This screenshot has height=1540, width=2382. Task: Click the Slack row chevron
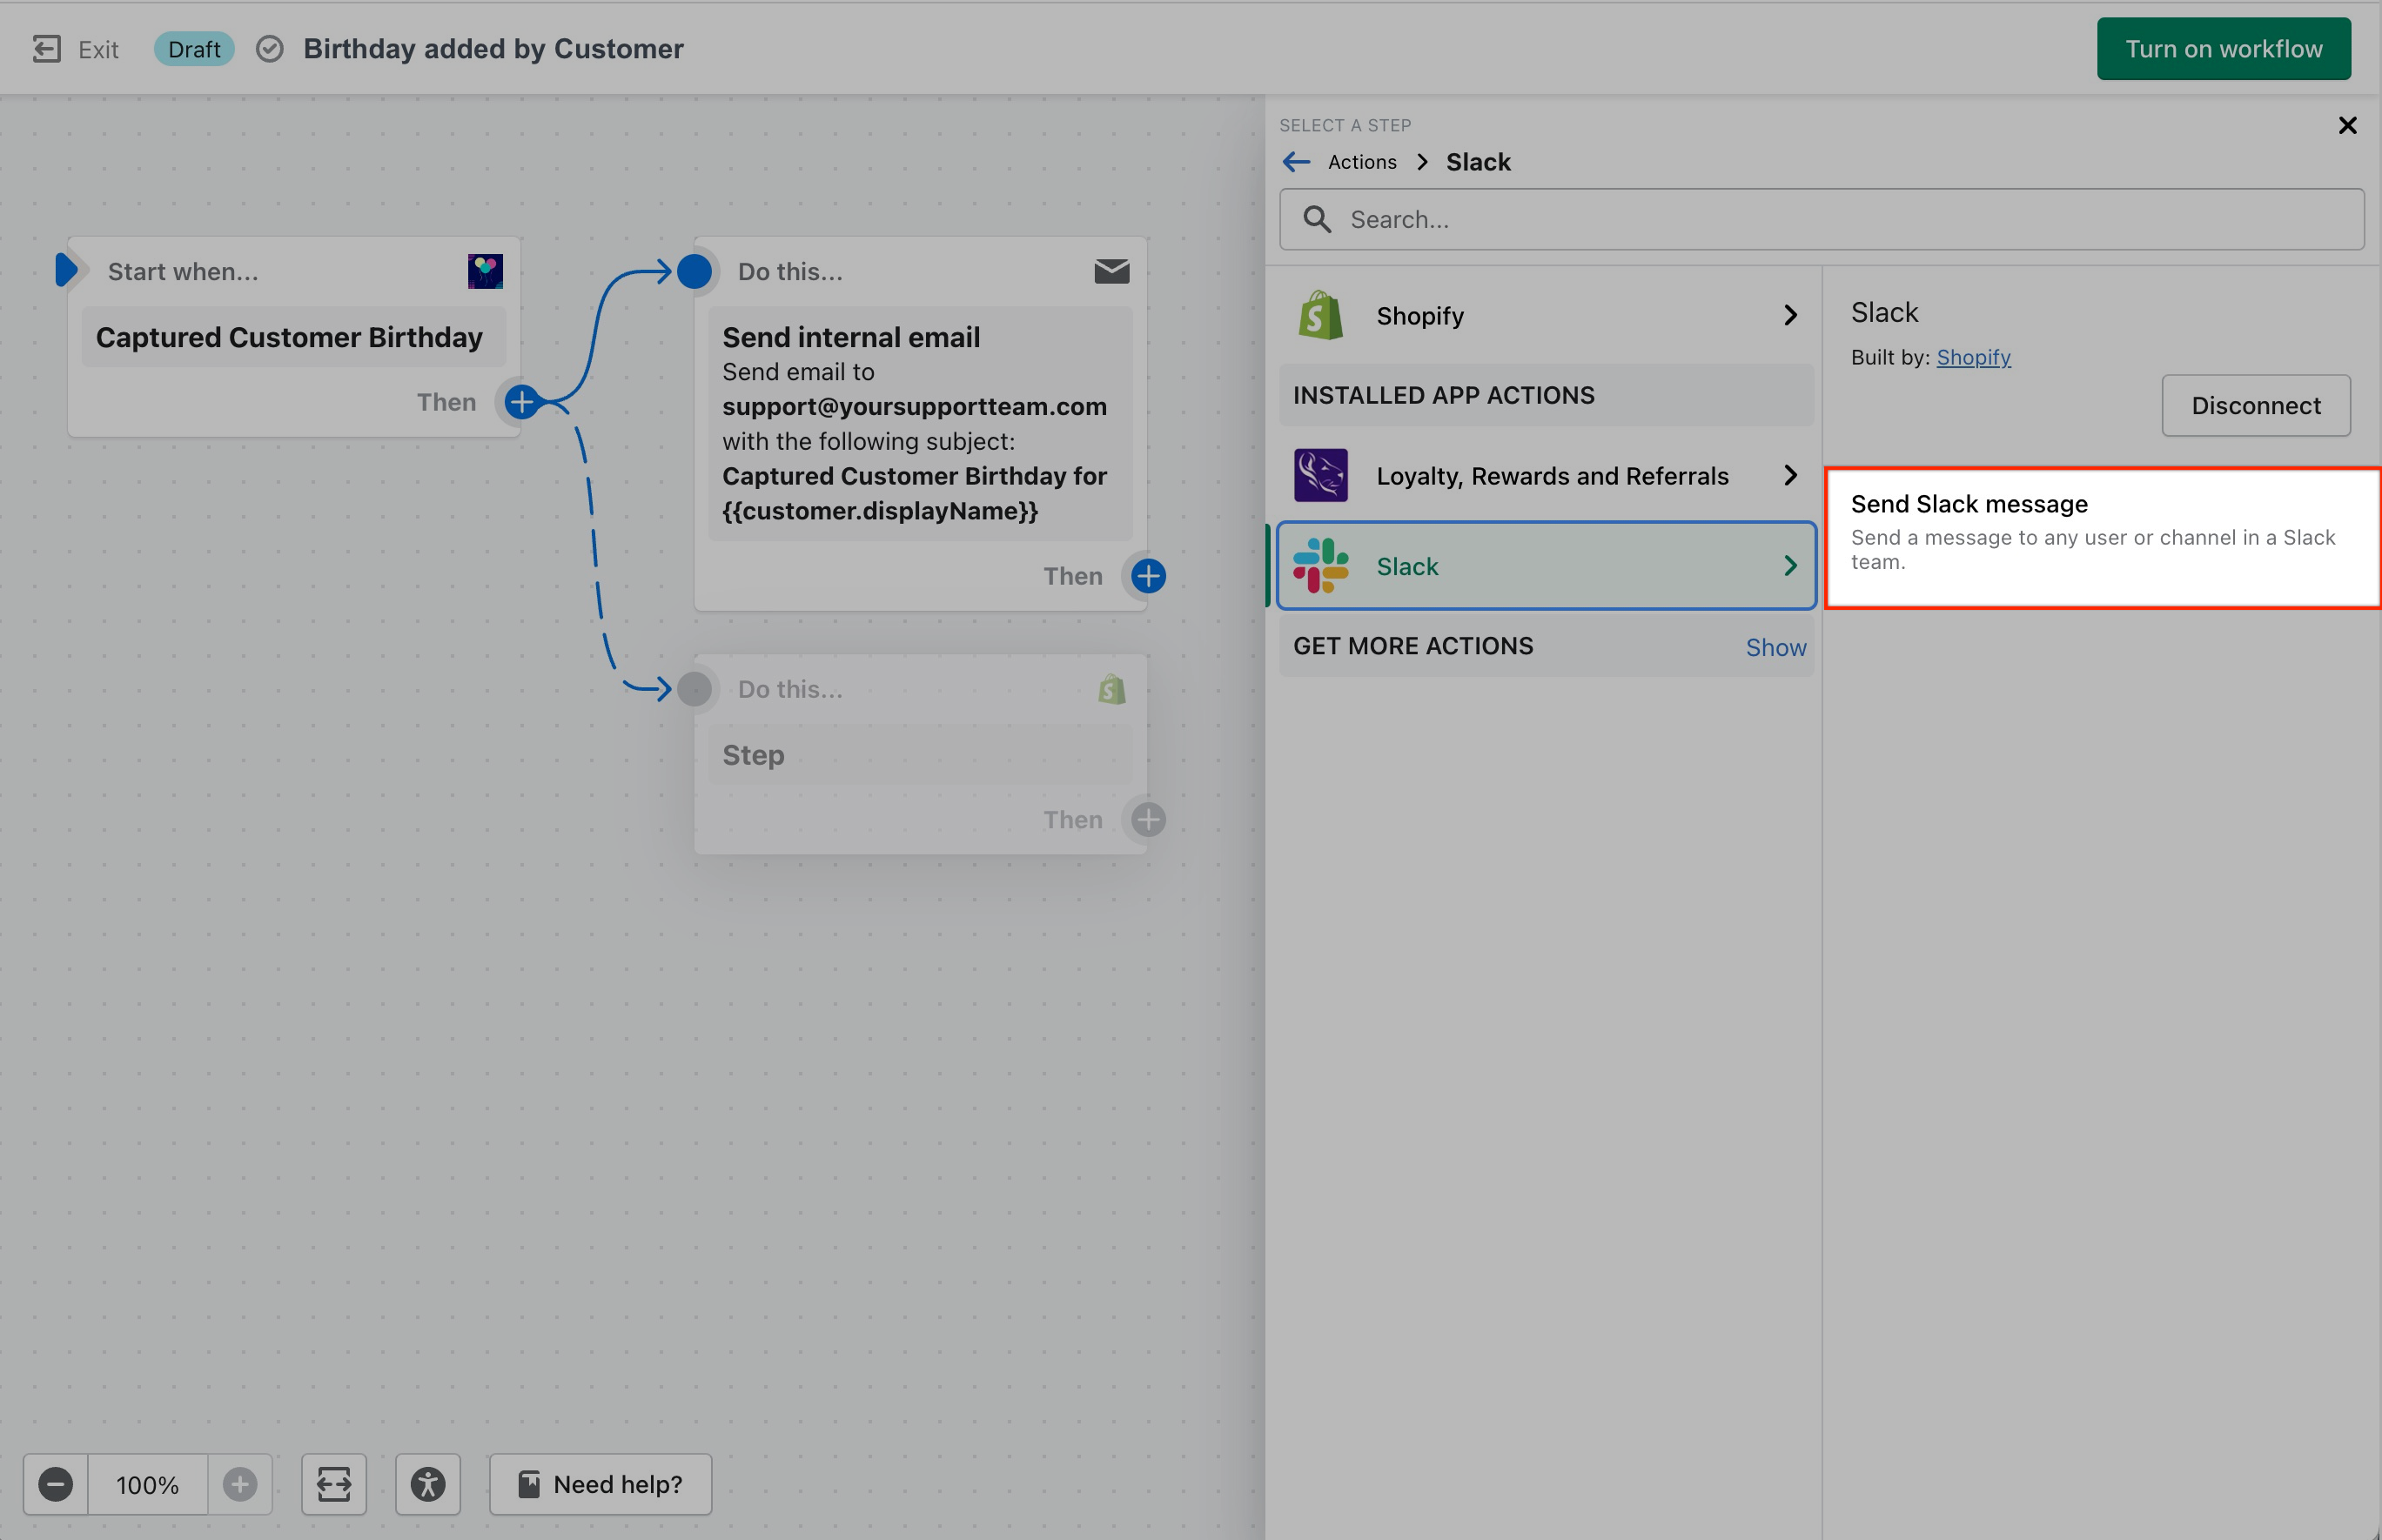1790,566
